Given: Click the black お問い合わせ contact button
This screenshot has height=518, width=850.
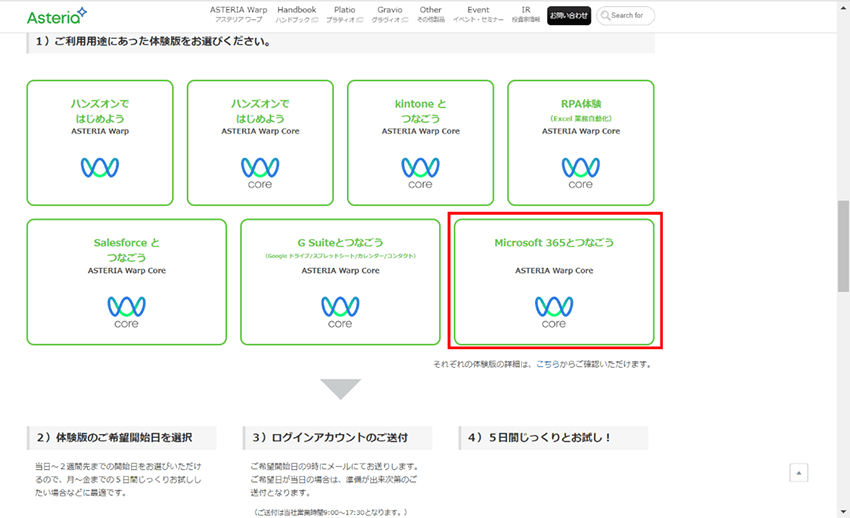Looking at the screenshot, I should click(x=569, y=16).
